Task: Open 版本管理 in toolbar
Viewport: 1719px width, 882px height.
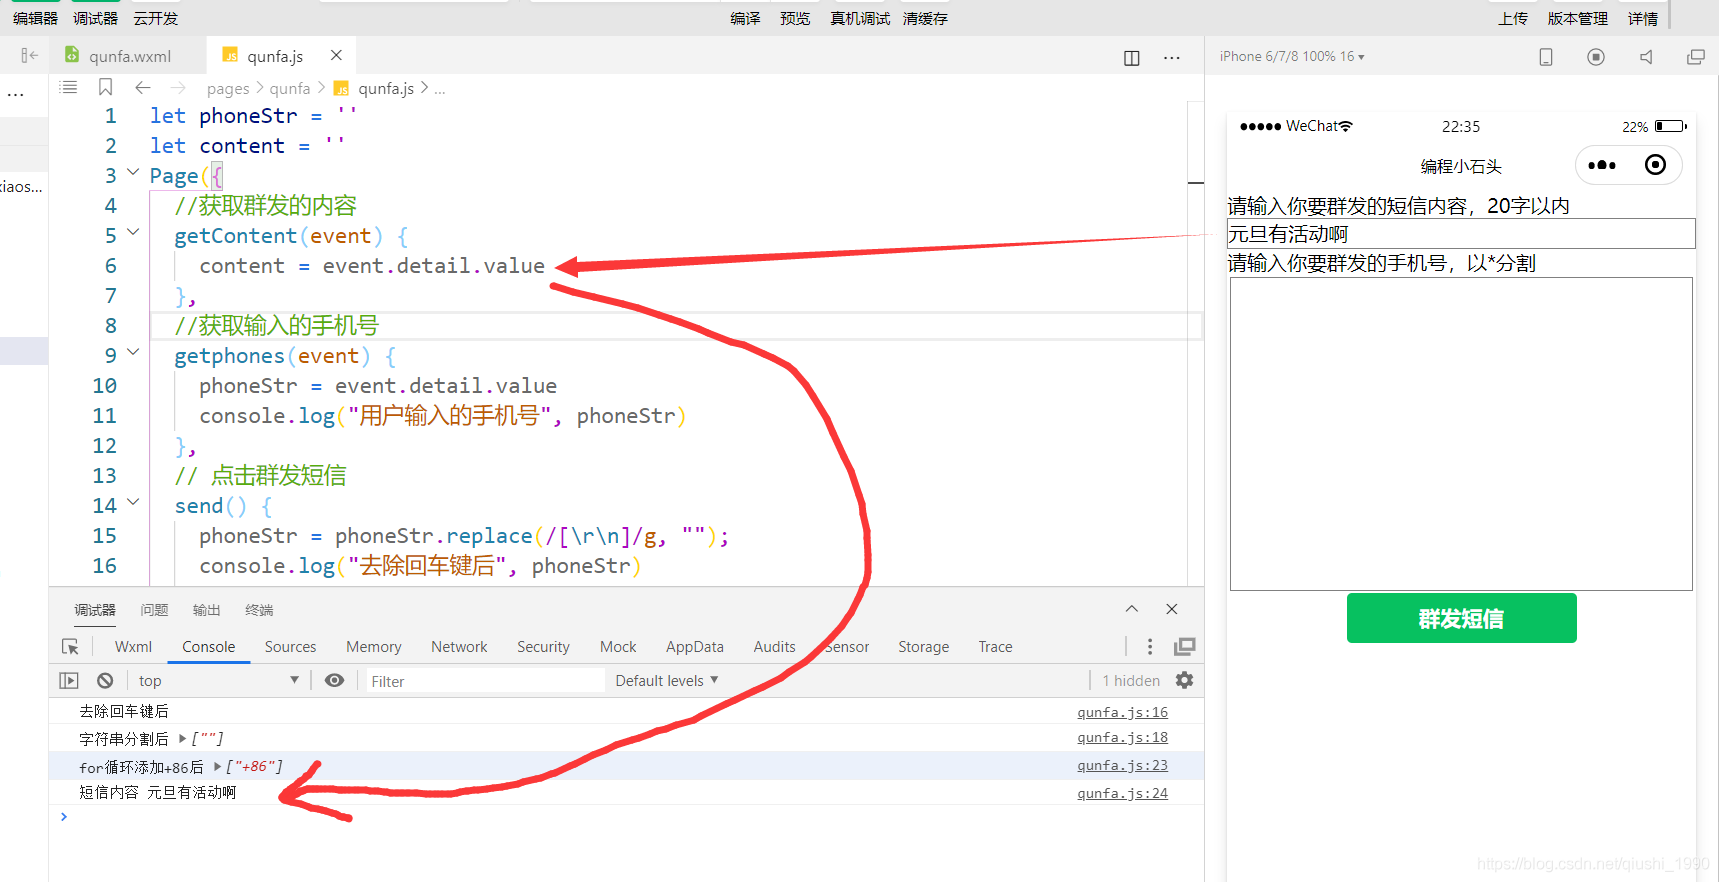Action: tap(1578, 18)
